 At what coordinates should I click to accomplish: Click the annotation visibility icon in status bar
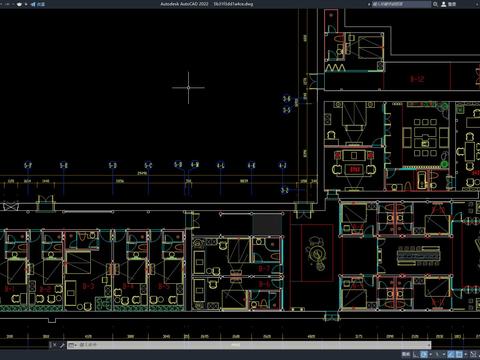[473, 354]
